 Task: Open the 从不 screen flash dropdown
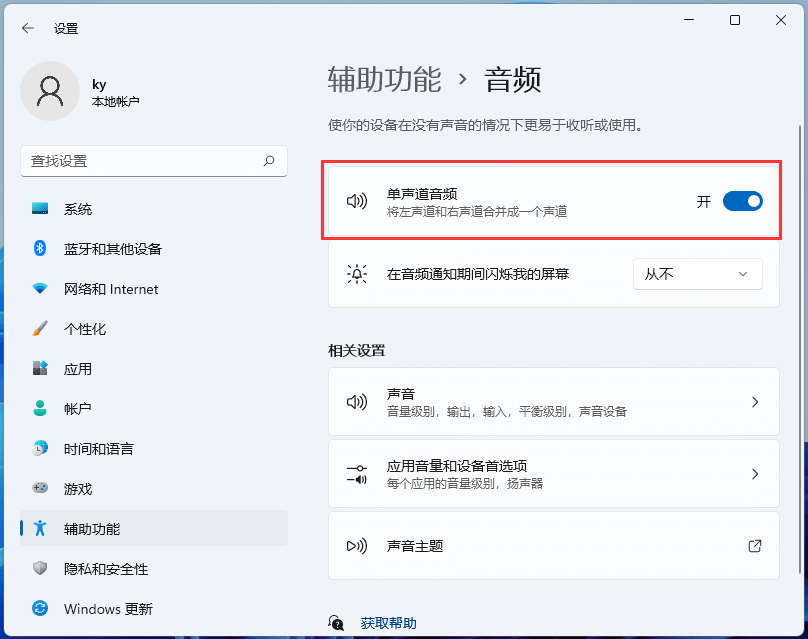[697, 274]
